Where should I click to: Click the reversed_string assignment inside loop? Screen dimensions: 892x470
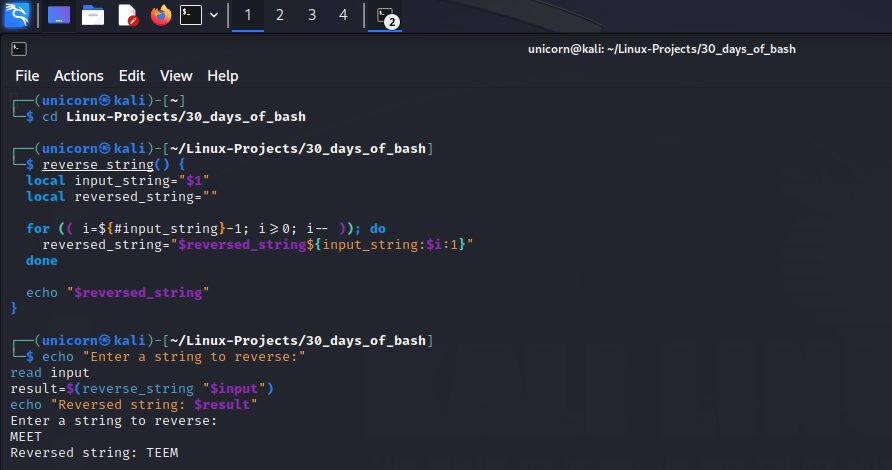[258, 245]
